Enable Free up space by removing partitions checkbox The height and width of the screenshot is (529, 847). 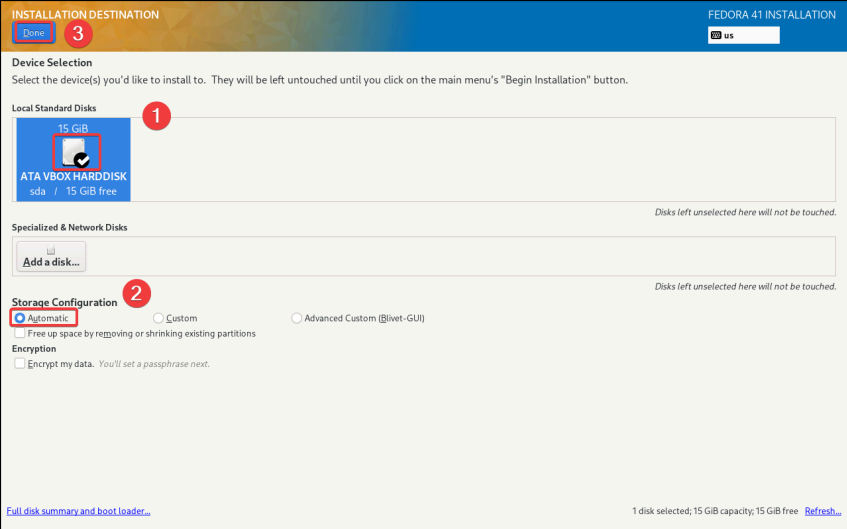pos(20,333)
